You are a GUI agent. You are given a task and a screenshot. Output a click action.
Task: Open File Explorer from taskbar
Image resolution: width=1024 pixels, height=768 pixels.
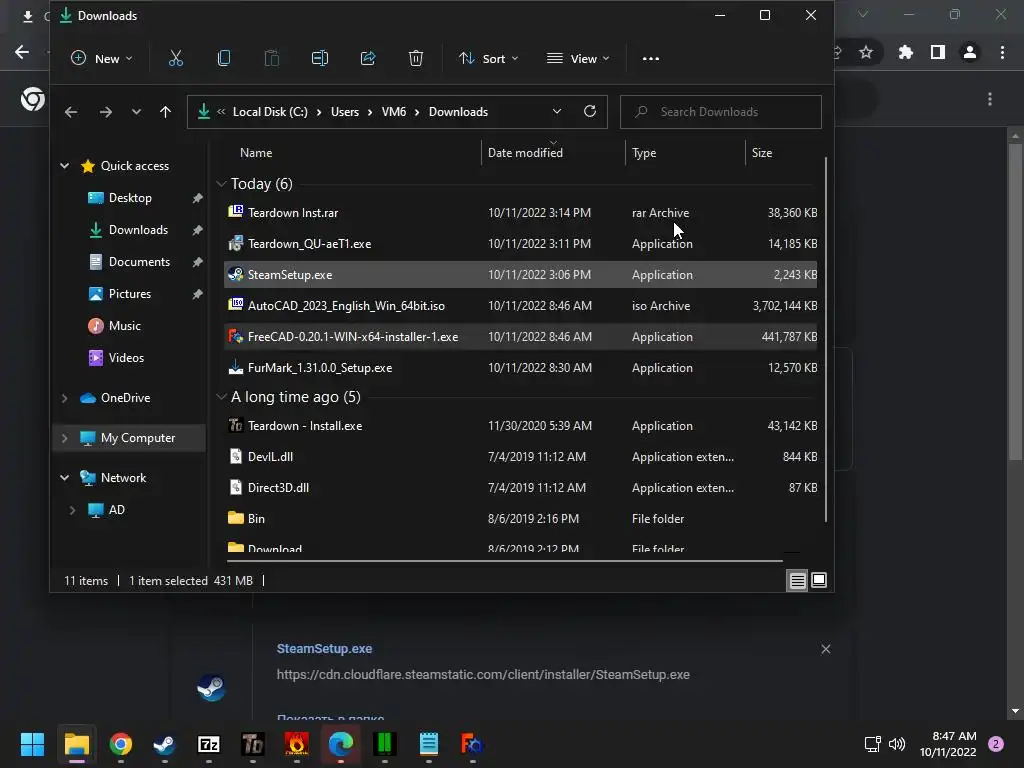[76, 744]
